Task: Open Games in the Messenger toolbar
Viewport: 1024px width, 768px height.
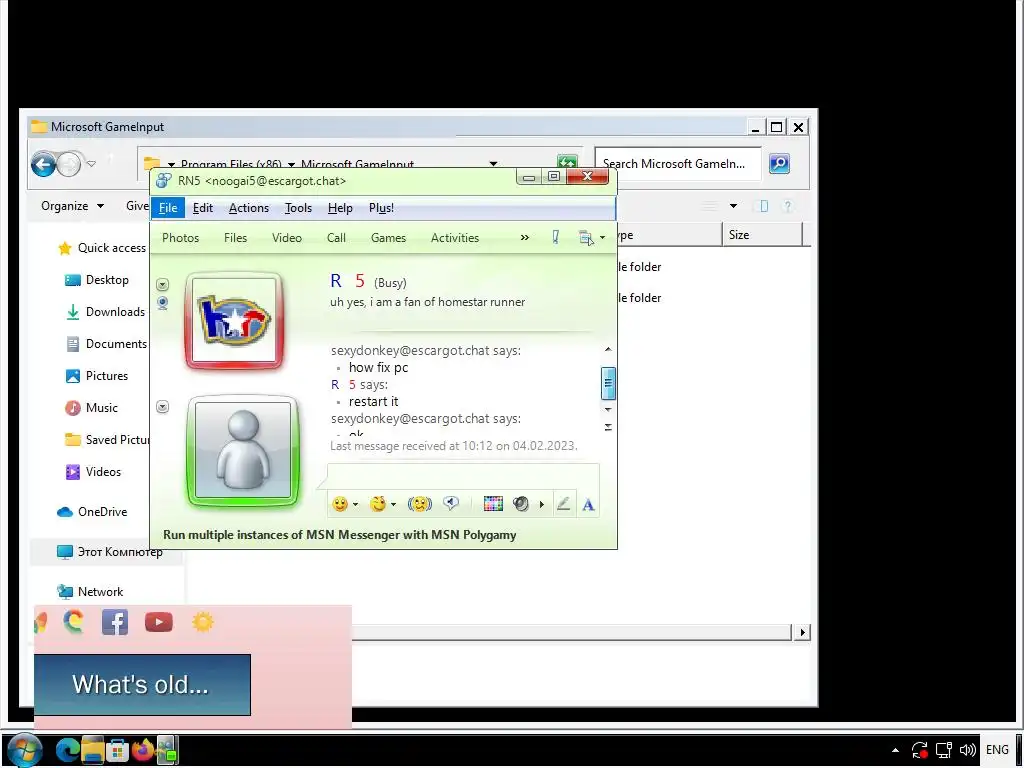Action: (x=389, y=238)
